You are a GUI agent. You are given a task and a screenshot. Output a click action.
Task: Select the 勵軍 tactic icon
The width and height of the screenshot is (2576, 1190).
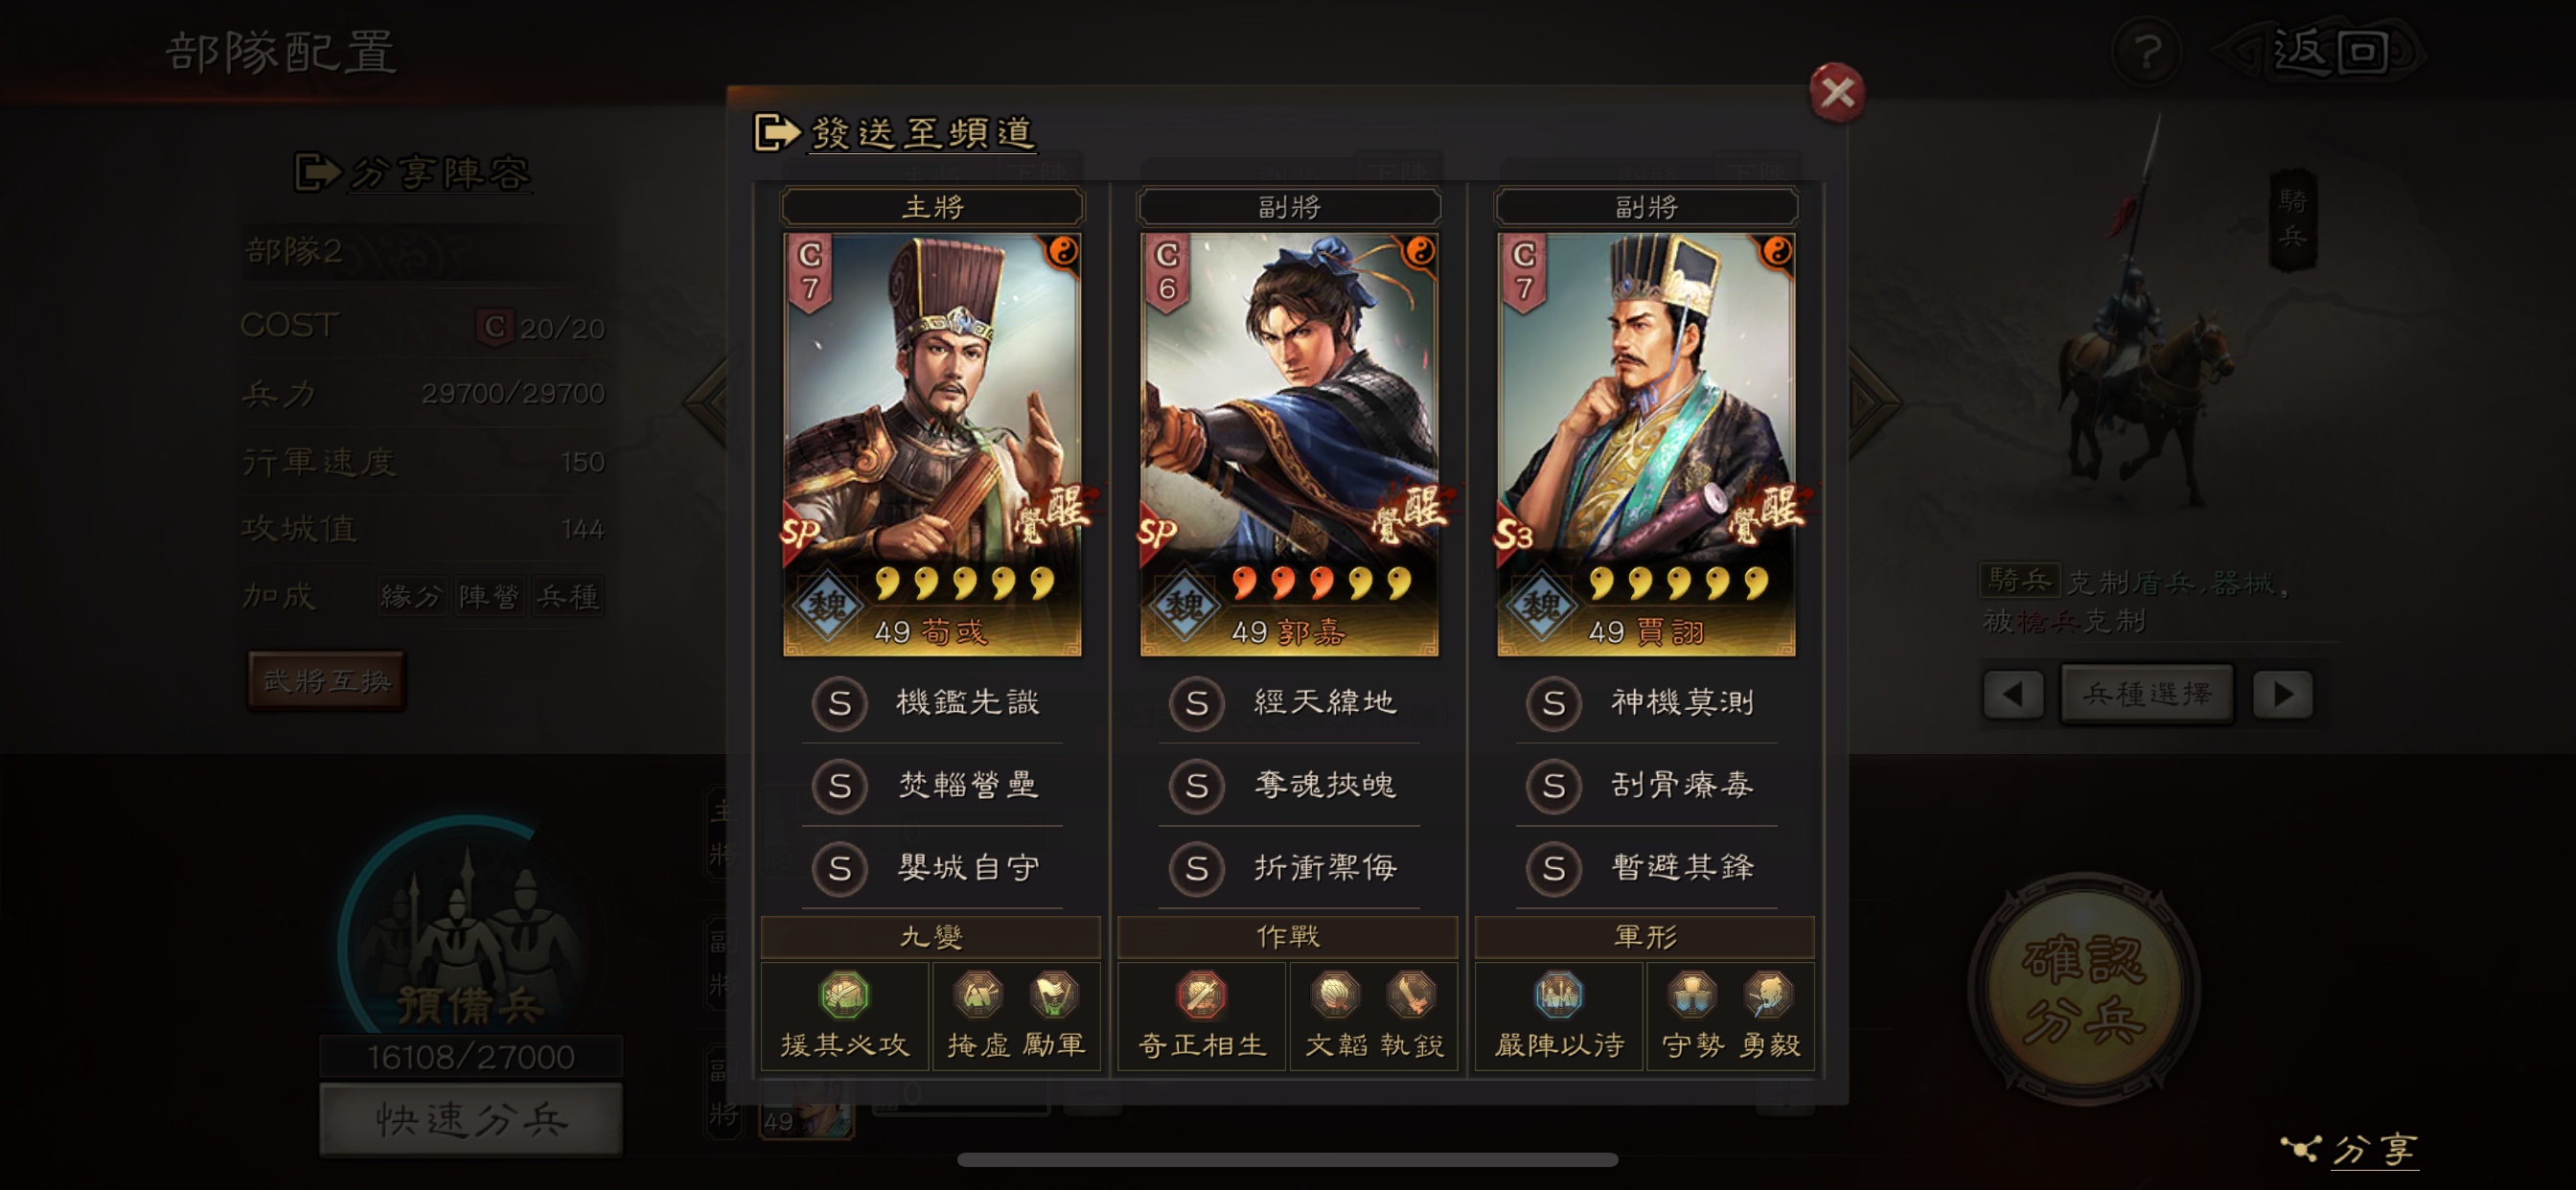click(1054, 995)
